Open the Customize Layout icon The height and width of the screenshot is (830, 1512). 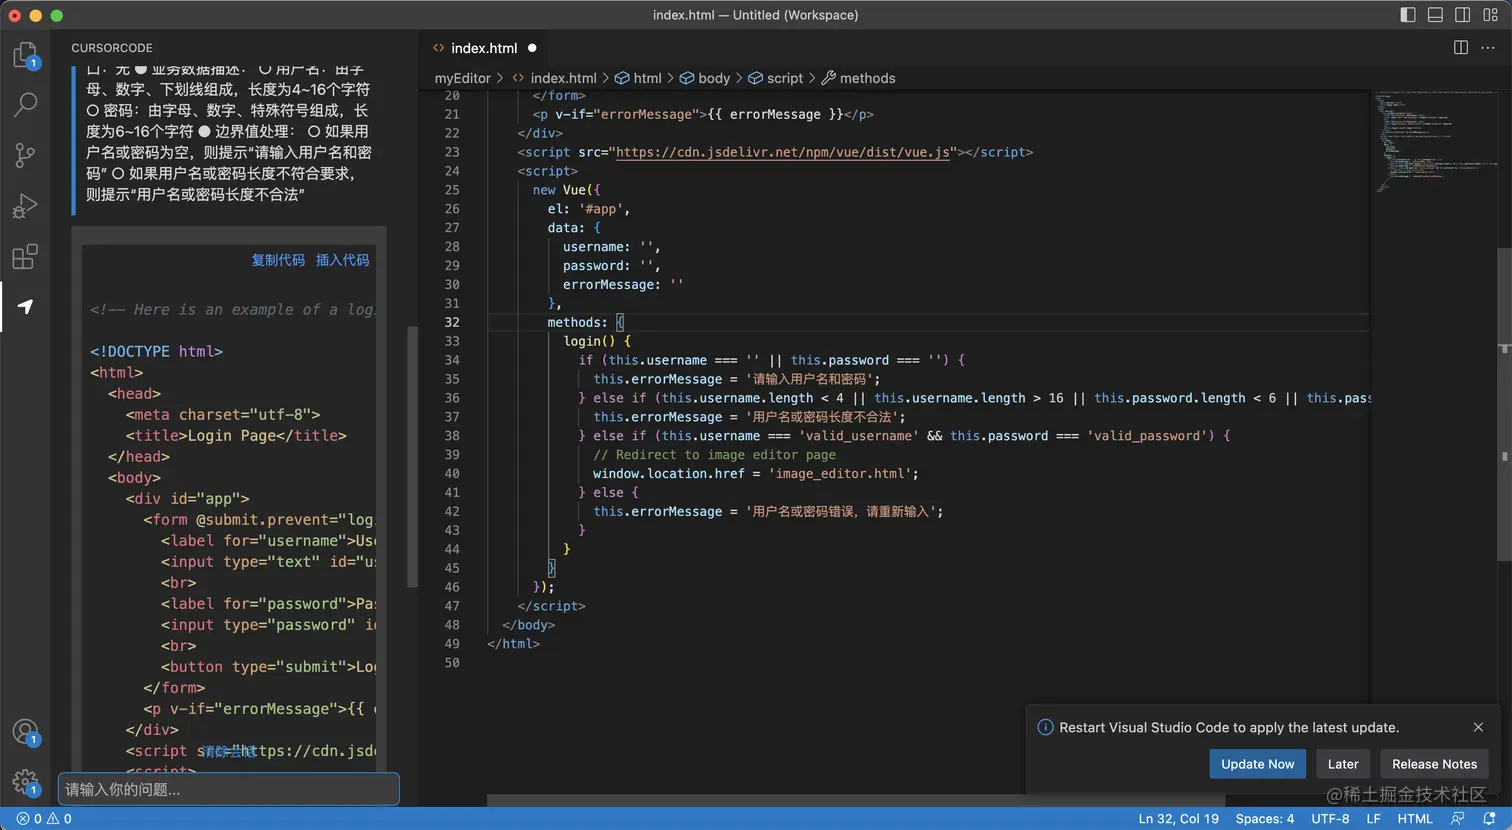click(1490, 15)
